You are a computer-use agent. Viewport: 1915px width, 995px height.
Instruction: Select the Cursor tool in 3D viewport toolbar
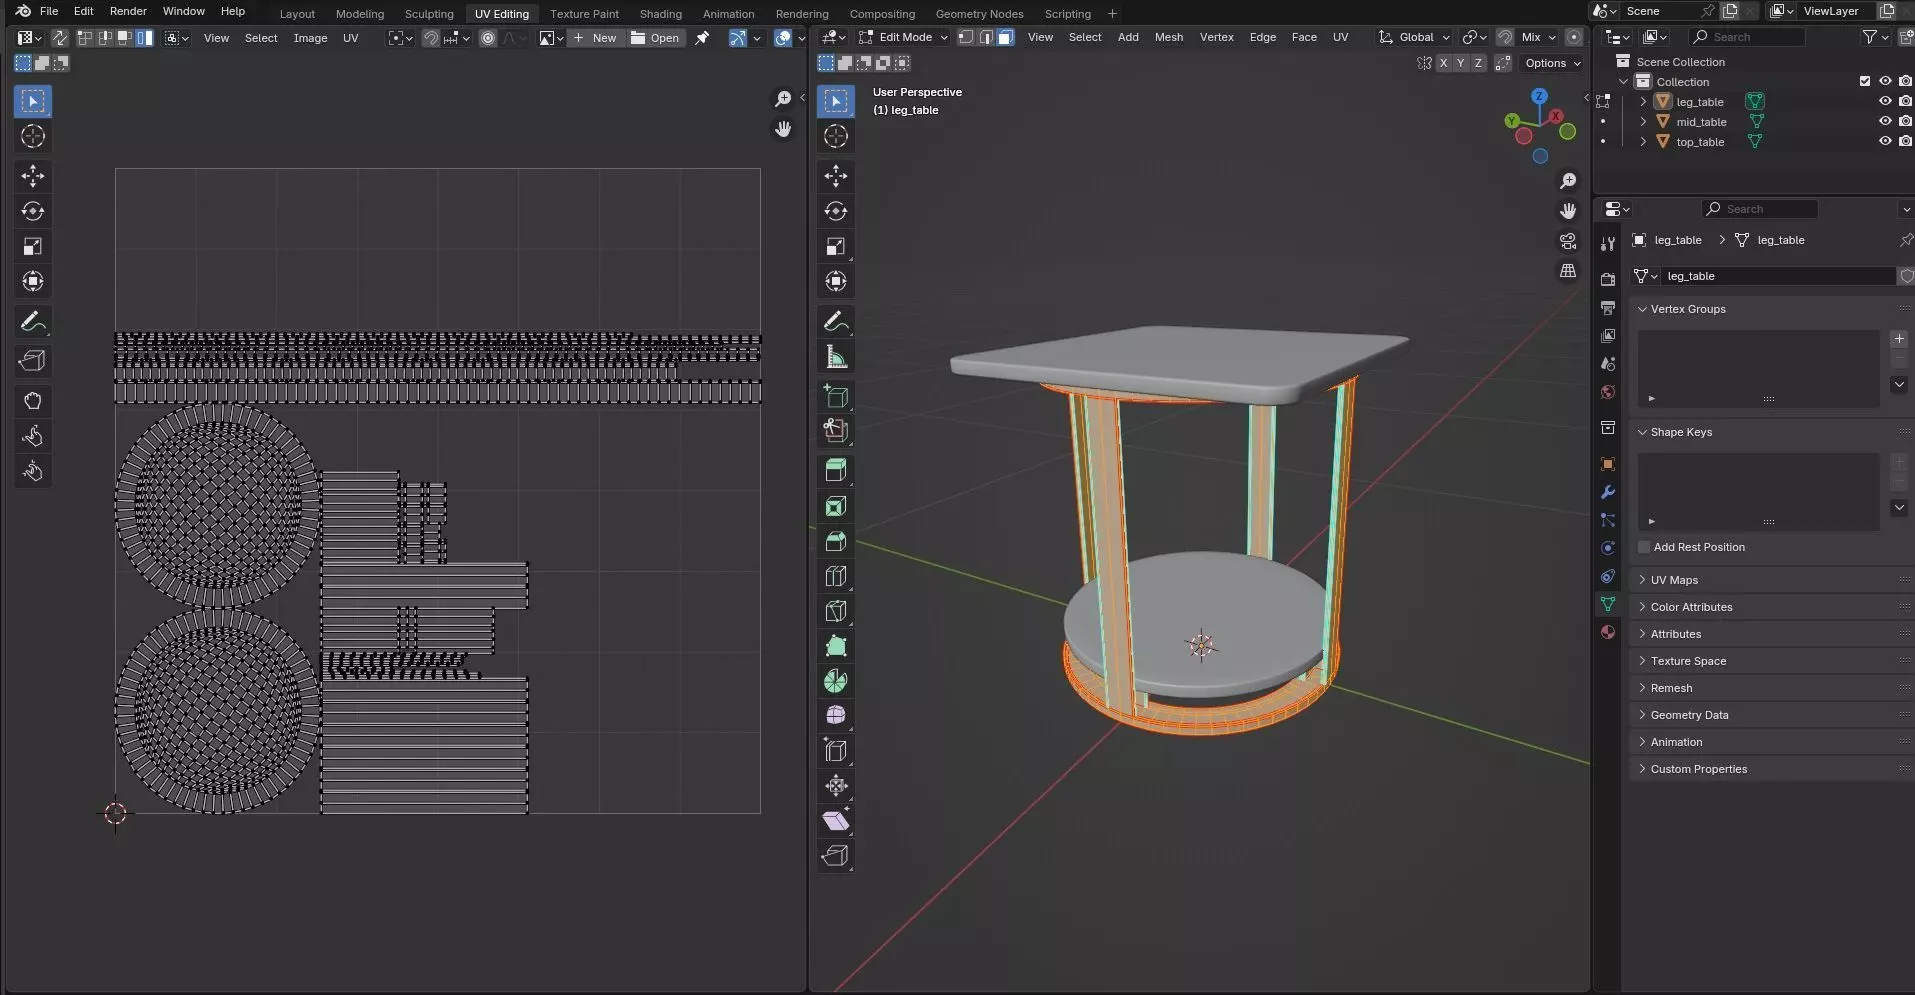click(836, 136)
